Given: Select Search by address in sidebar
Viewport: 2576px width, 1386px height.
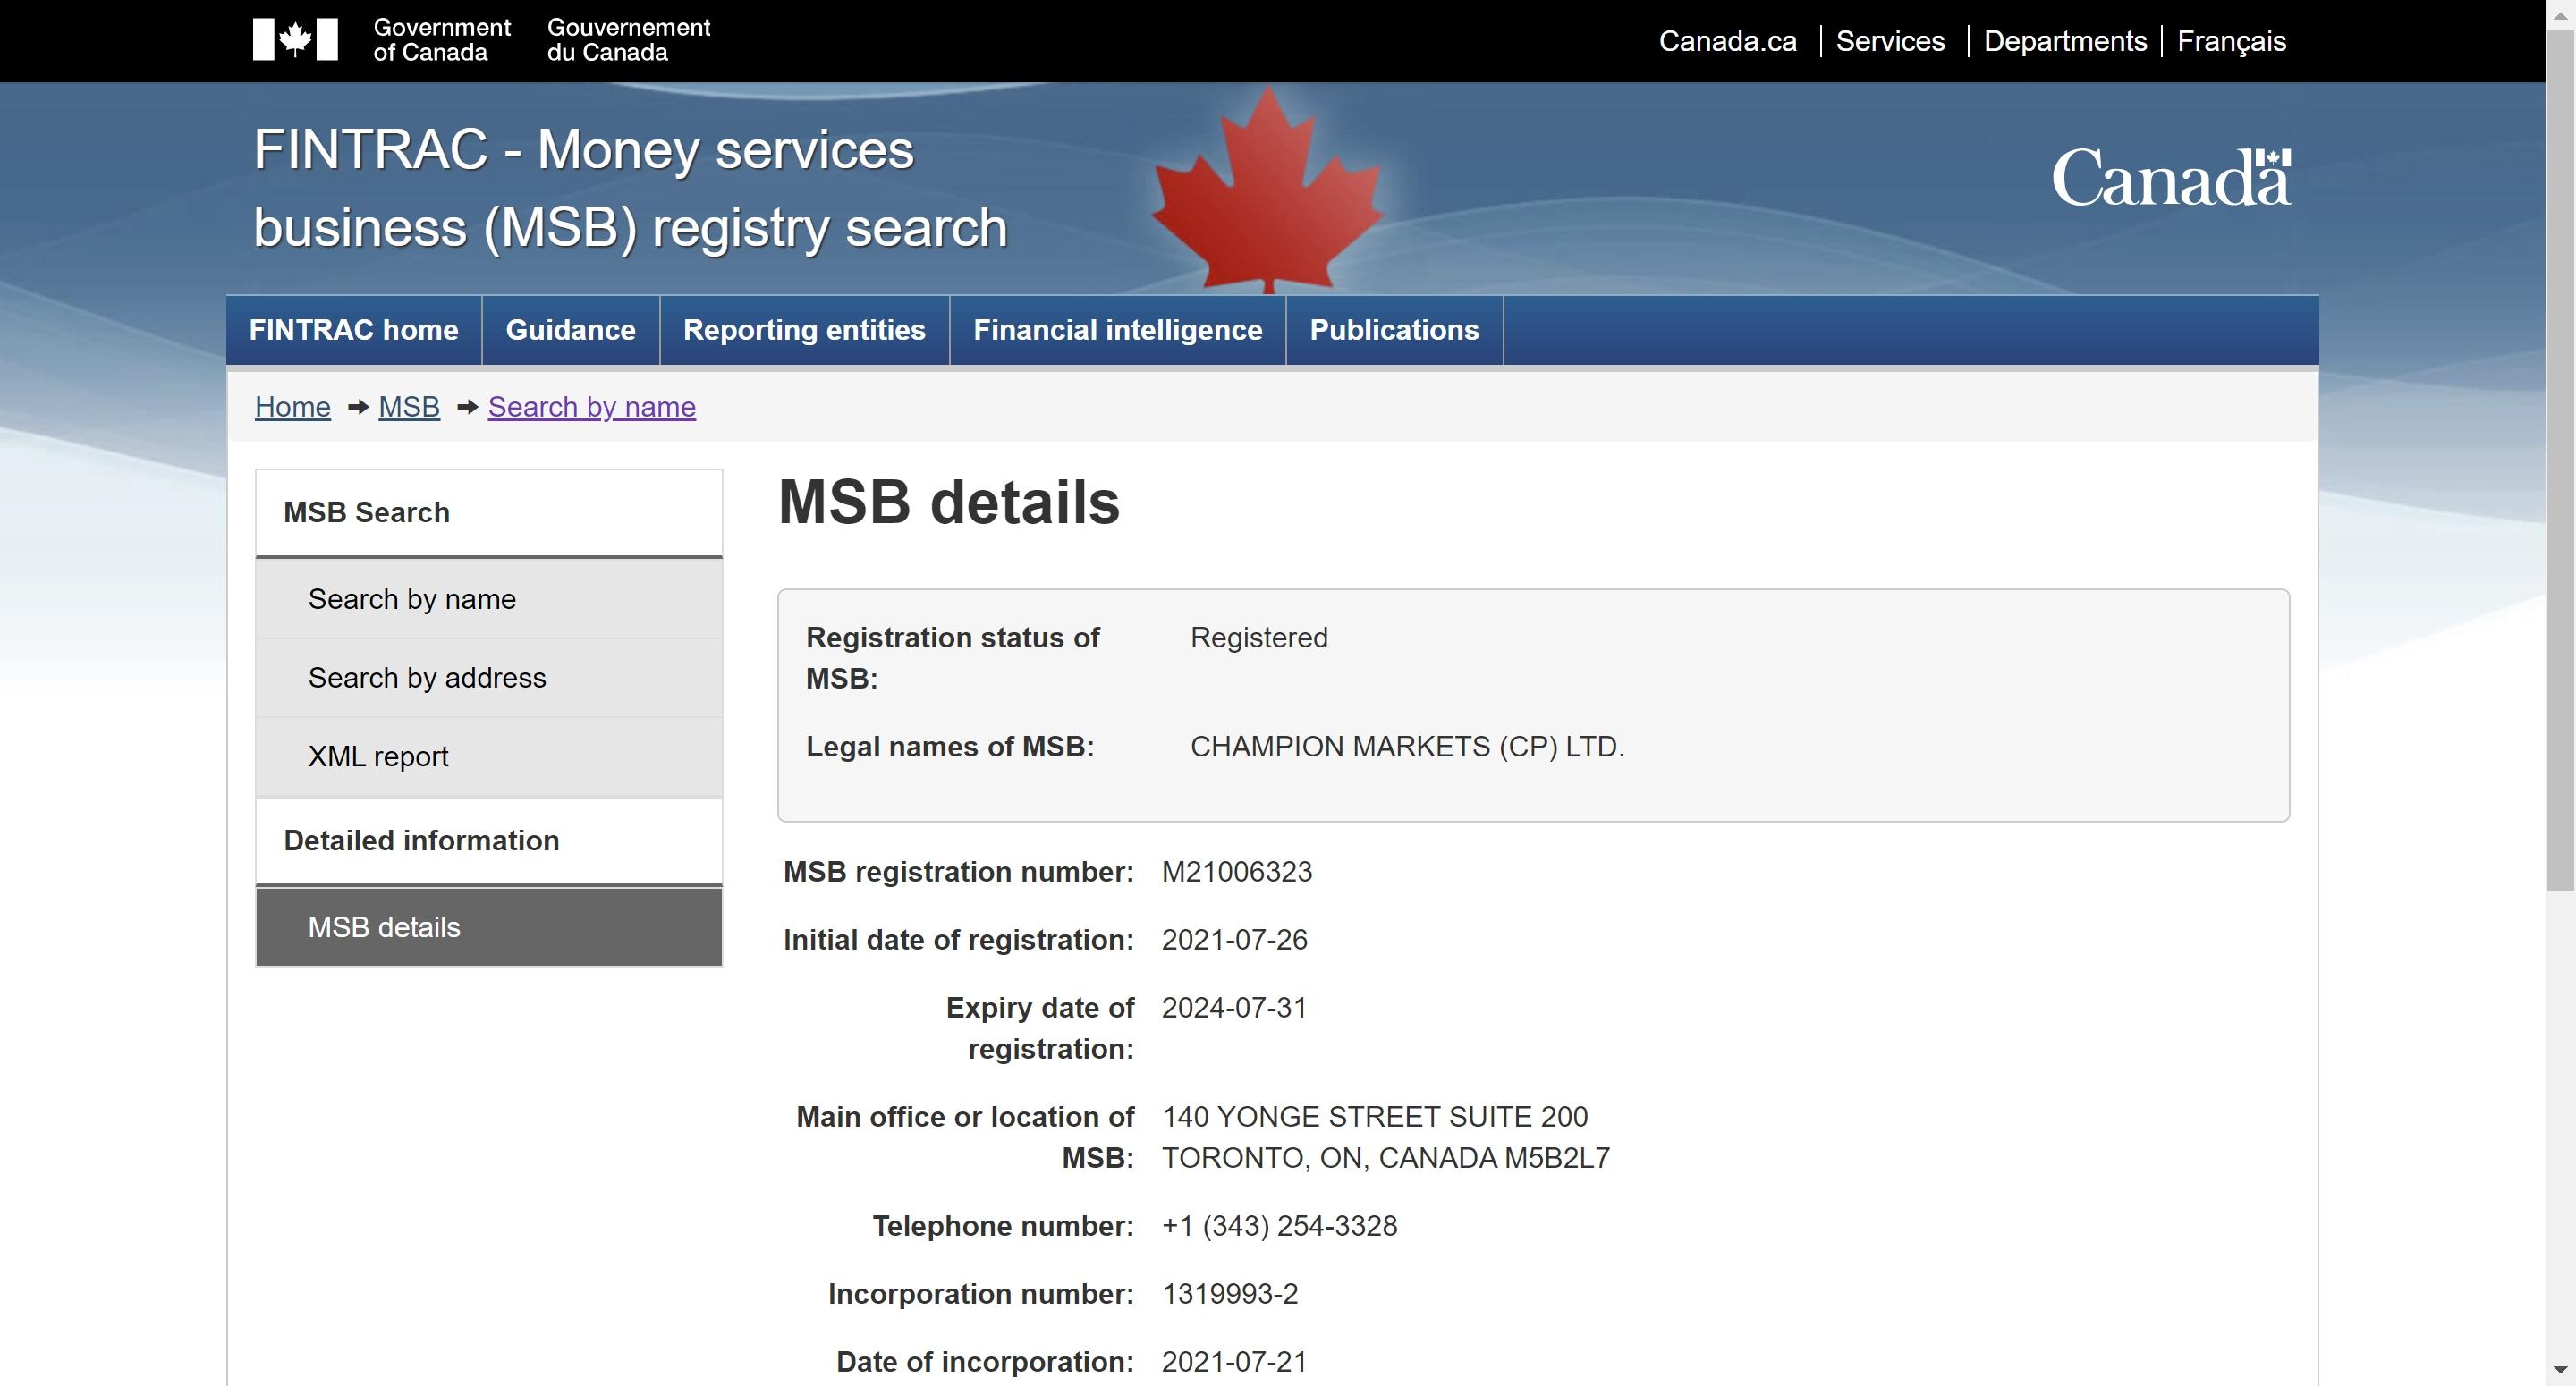Looking at the screenshot, I should (489, 678).
